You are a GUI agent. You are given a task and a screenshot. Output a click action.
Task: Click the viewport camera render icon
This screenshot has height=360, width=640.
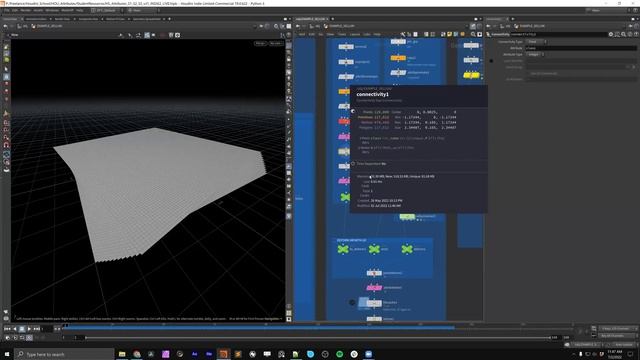pos(178,35)
